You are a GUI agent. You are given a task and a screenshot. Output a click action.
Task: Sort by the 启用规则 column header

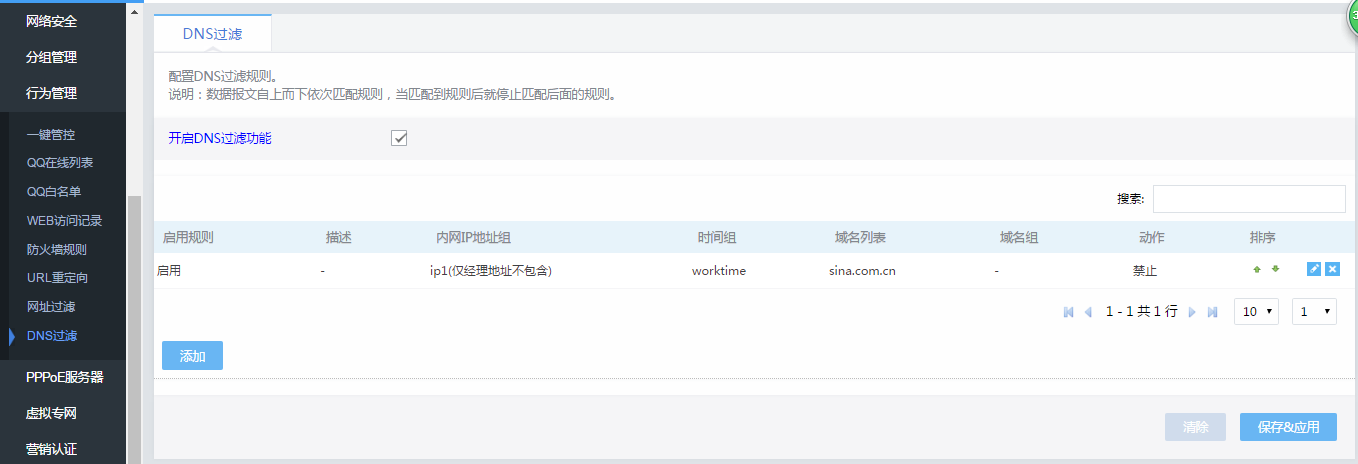188,238
